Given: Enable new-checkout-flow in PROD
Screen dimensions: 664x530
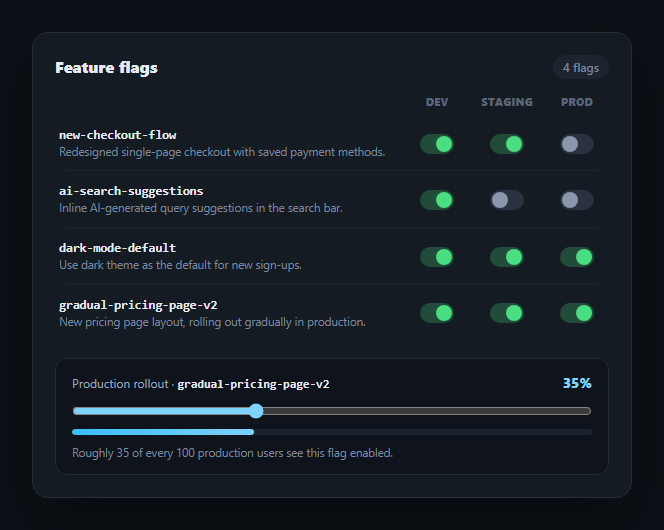Looking at the screenshot, I should (577, 144).
